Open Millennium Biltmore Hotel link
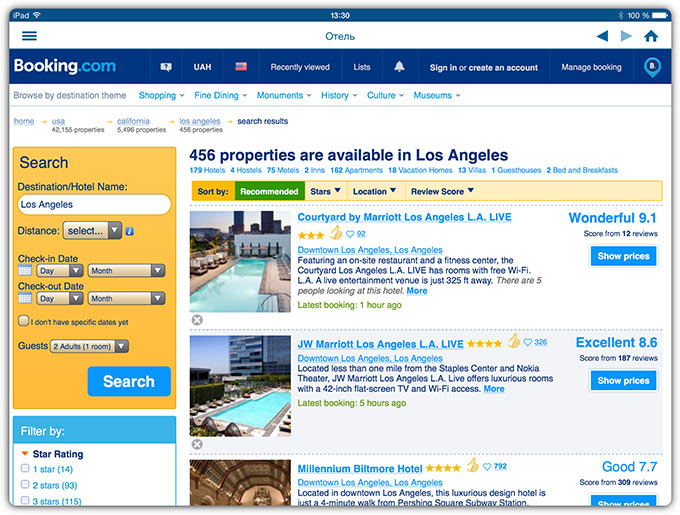 [x=360, y=469]
